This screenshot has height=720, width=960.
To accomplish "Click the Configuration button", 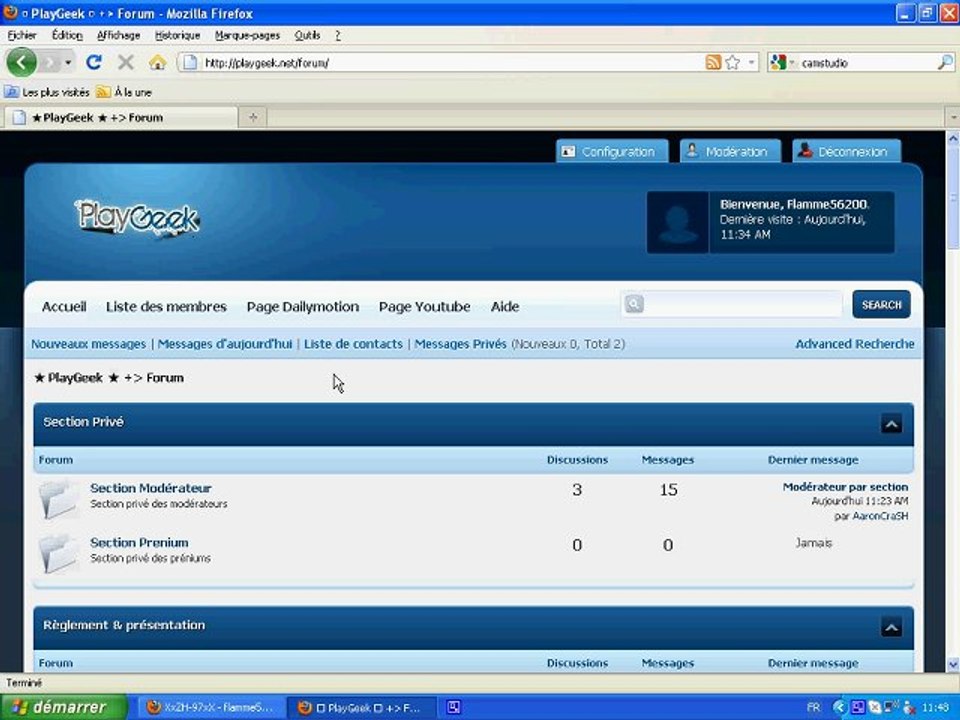I will pyautogui.click(x=612, y=151).
